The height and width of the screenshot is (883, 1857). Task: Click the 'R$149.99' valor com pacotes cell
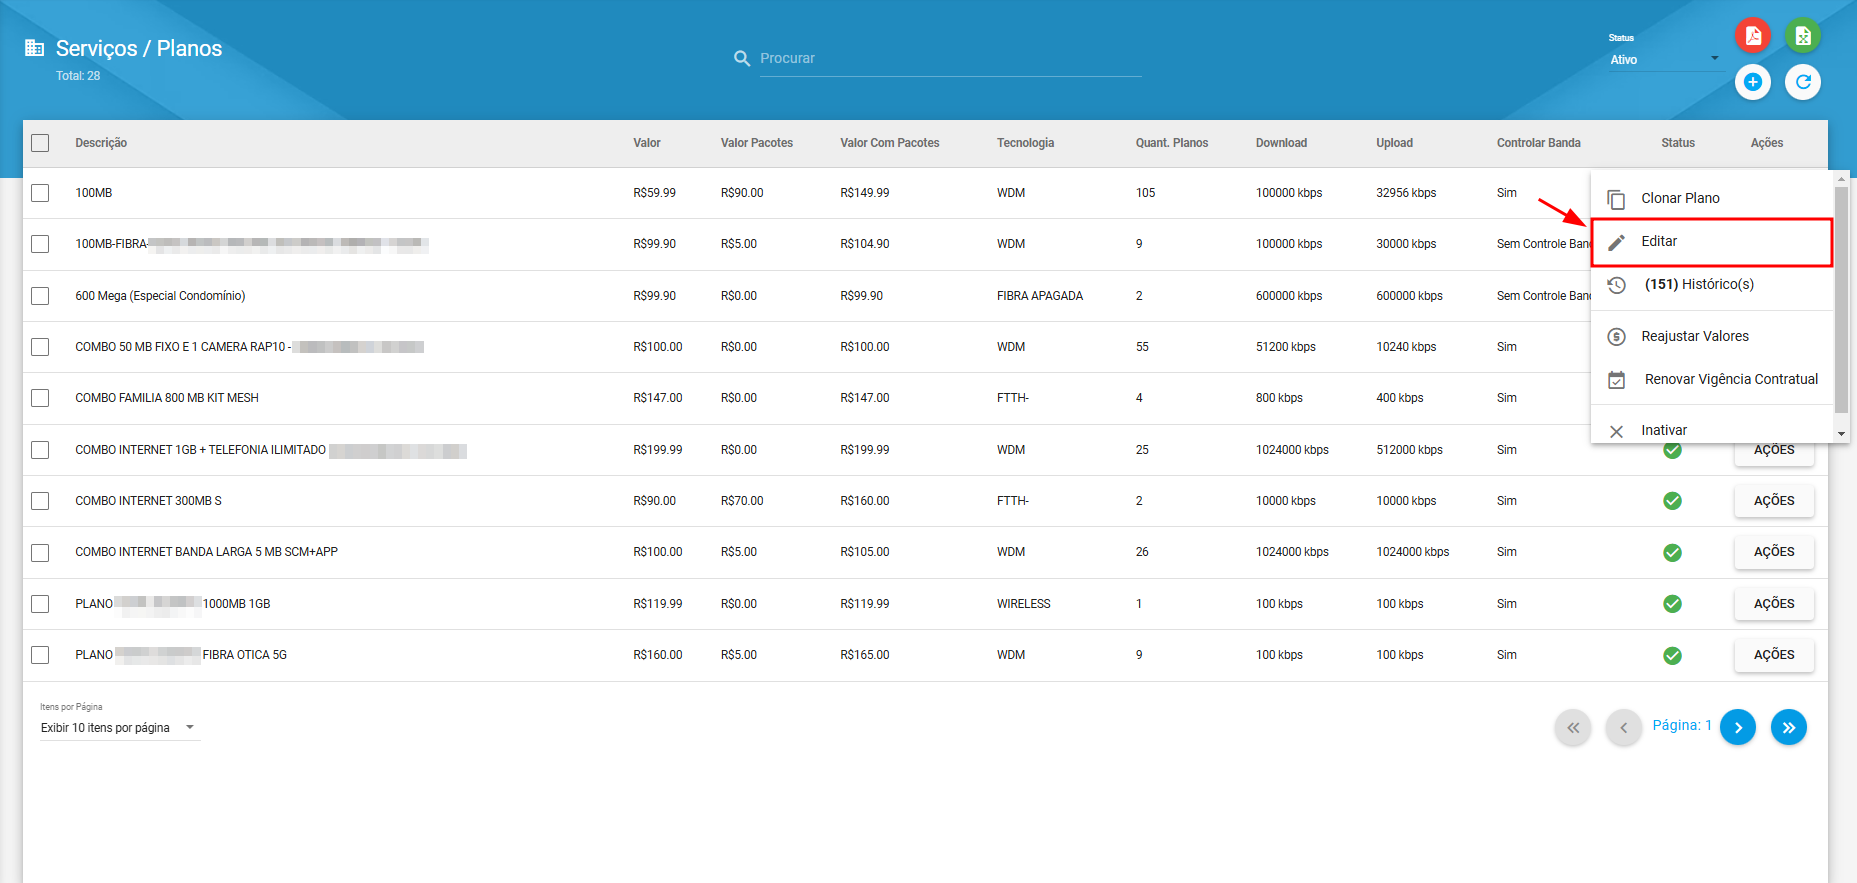pyautogui.click(x=864, y=193)
